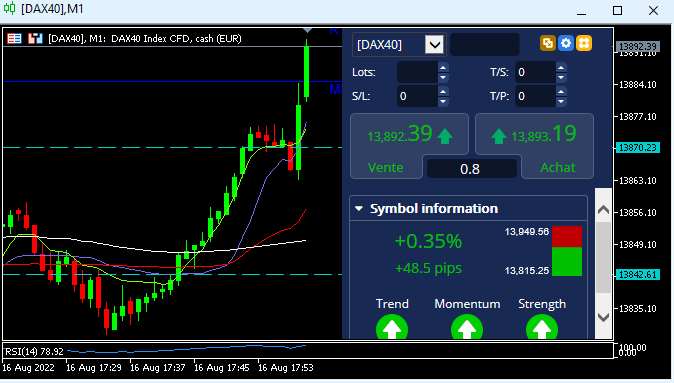The height and width of the screenshot is (383, 674).
Task: Click the green Trend up-arrow indicator
Action: pos(392,328)
